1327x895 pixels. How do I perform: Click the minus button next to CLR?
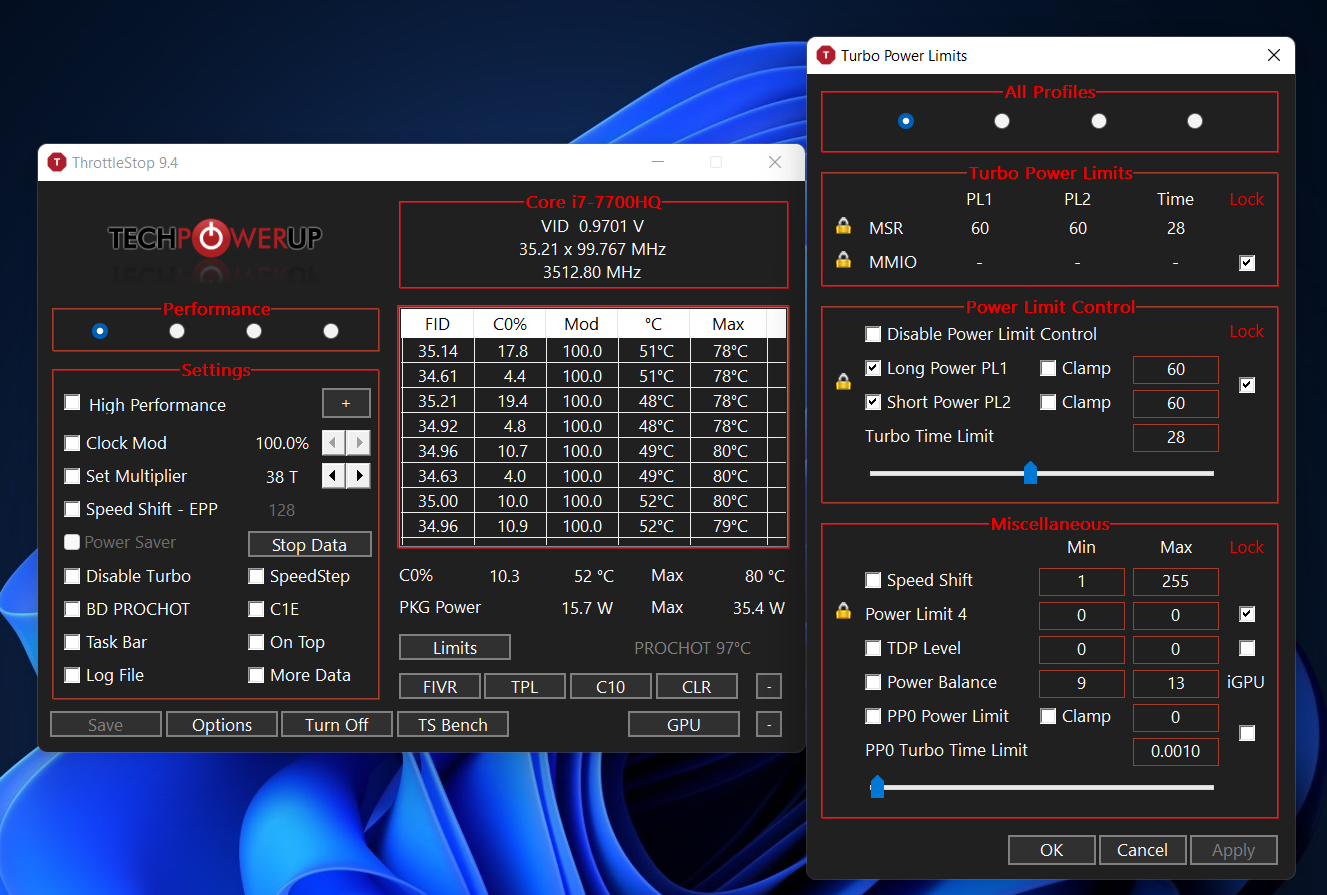point(768,686)
